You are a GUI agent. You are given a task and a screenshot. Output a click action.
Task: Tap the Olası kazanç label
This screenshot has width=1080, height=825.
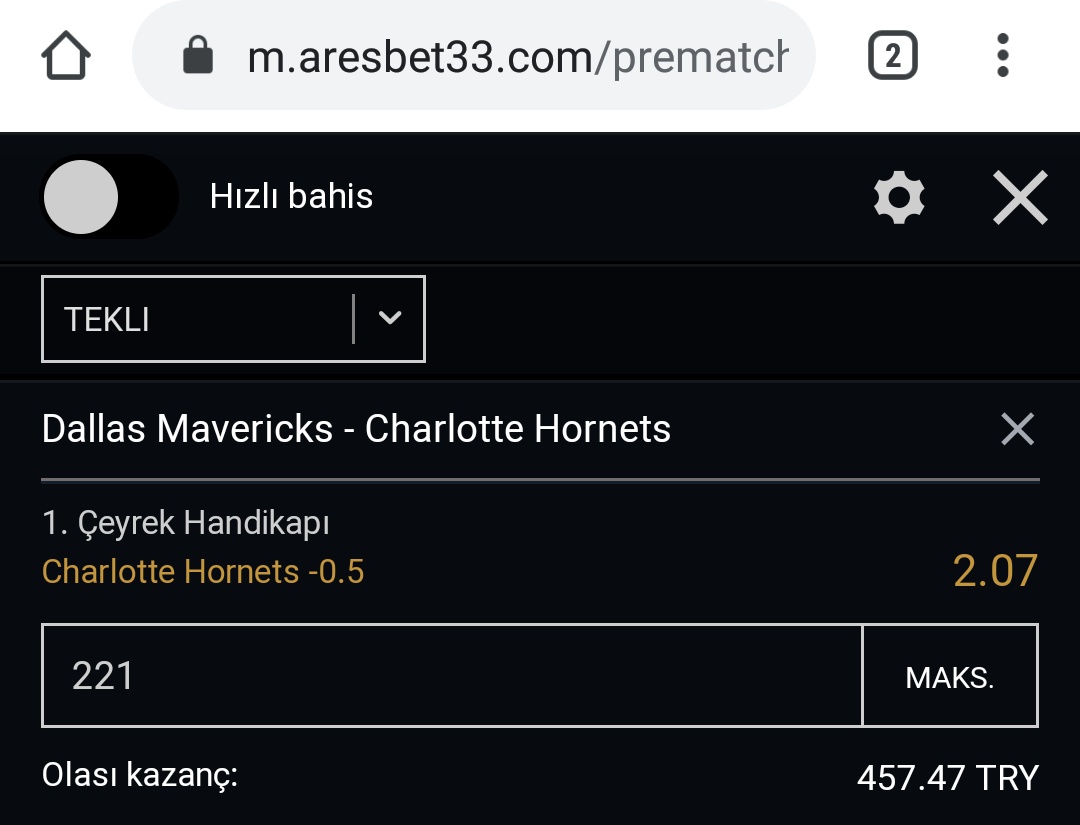140,775
